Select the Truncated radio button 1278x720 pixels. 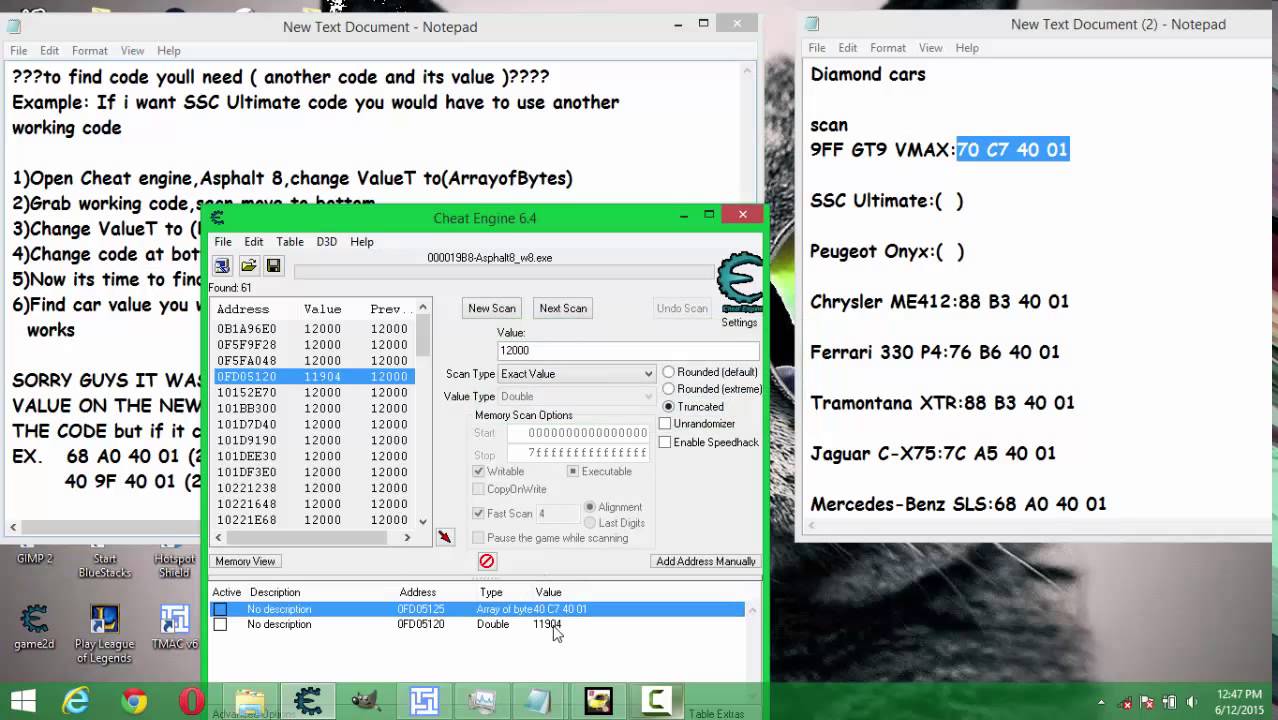668,407
